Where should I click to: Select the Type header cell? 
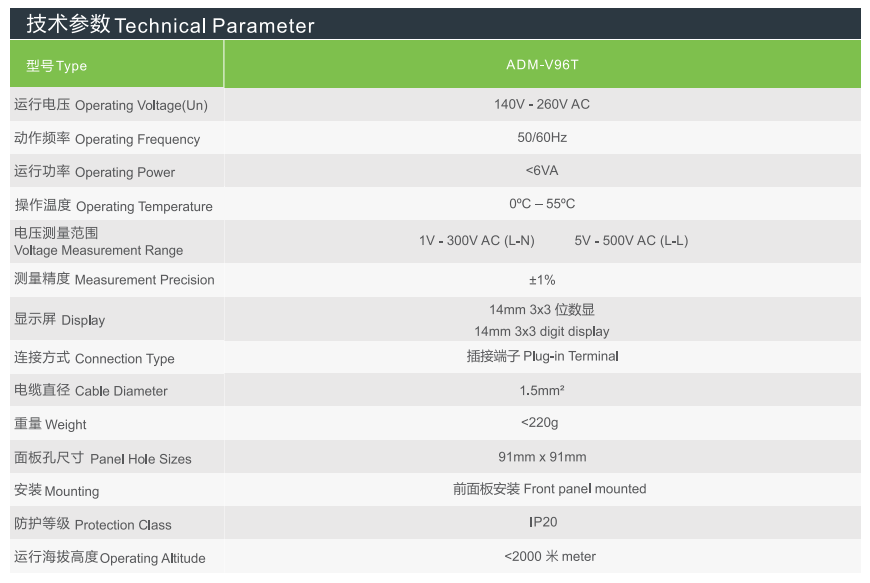coord(57,66)
